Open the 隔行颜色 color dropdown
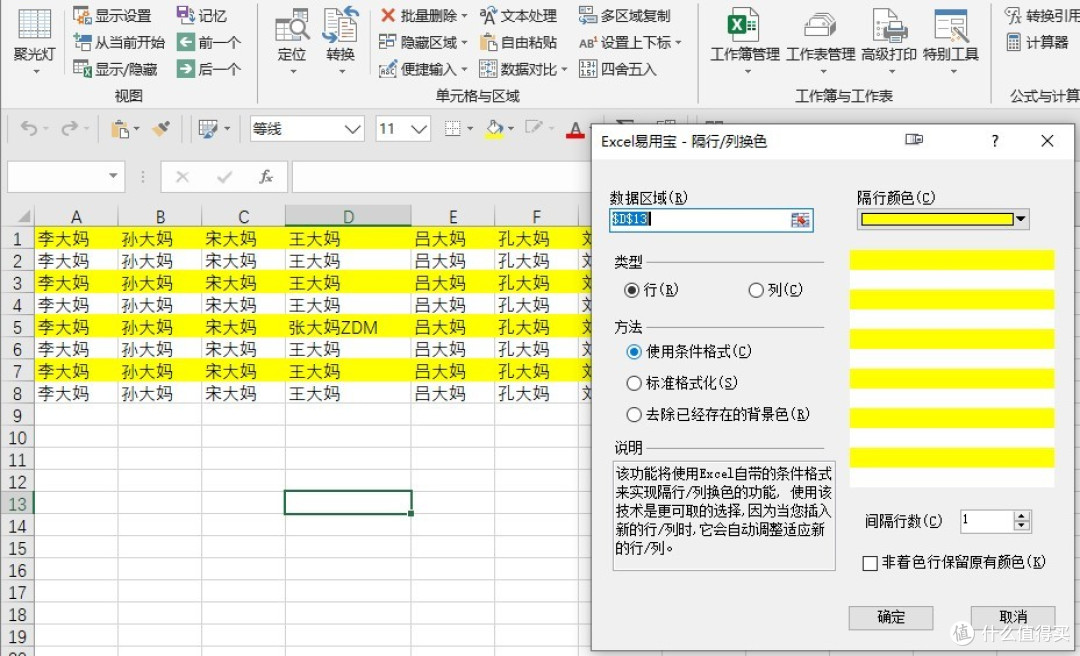 tap(1019, 220)
